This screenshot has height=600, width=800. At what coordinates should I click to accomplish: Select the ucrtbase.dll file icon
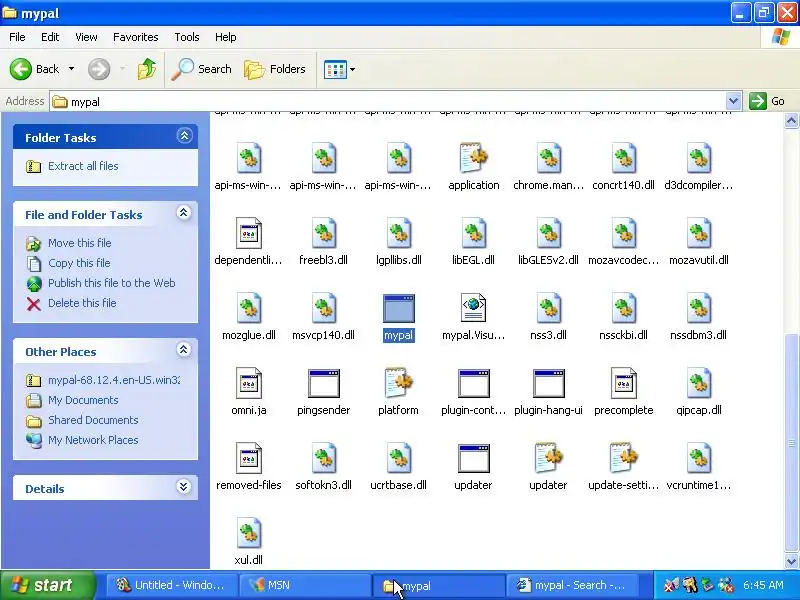pos(398,458)
